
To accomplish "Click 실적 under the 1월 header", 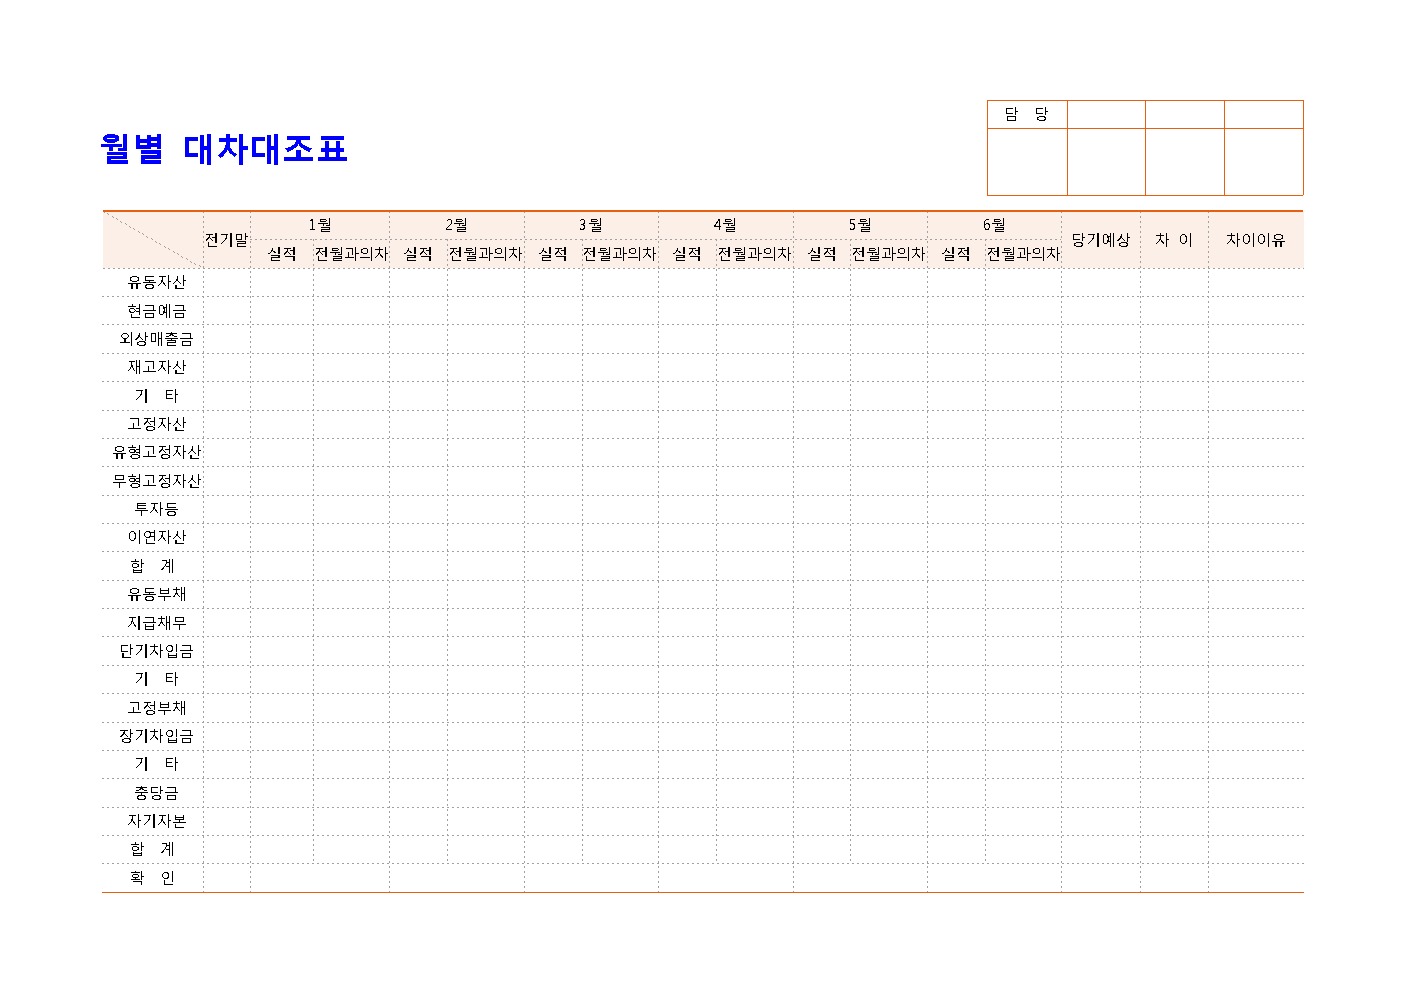I will [x=282, y=254].
